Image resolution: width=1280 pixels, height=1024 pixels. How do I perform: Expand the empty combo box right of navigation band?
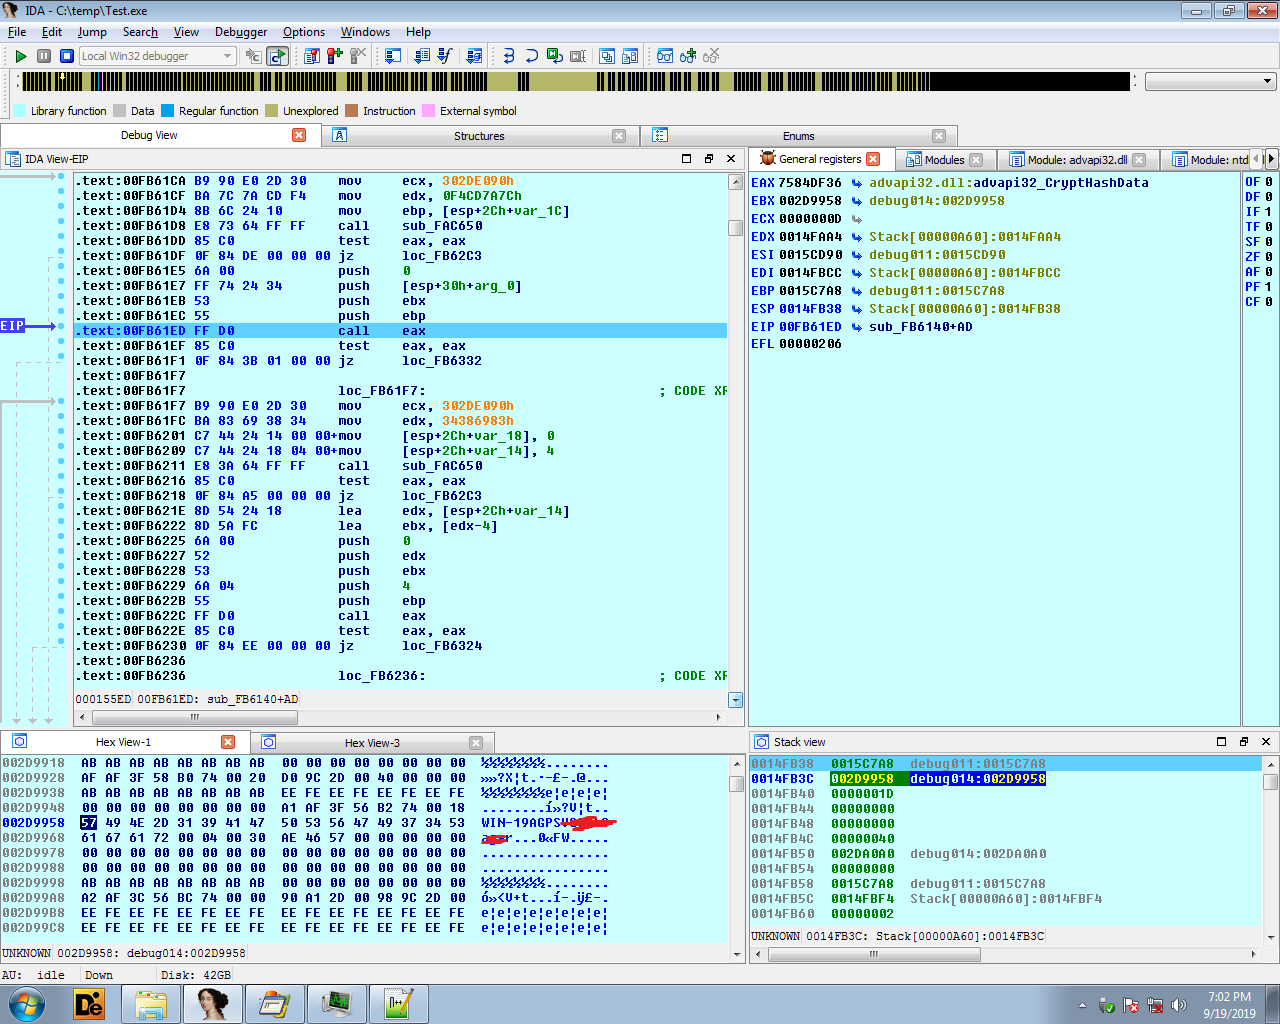coord(1267,82)
